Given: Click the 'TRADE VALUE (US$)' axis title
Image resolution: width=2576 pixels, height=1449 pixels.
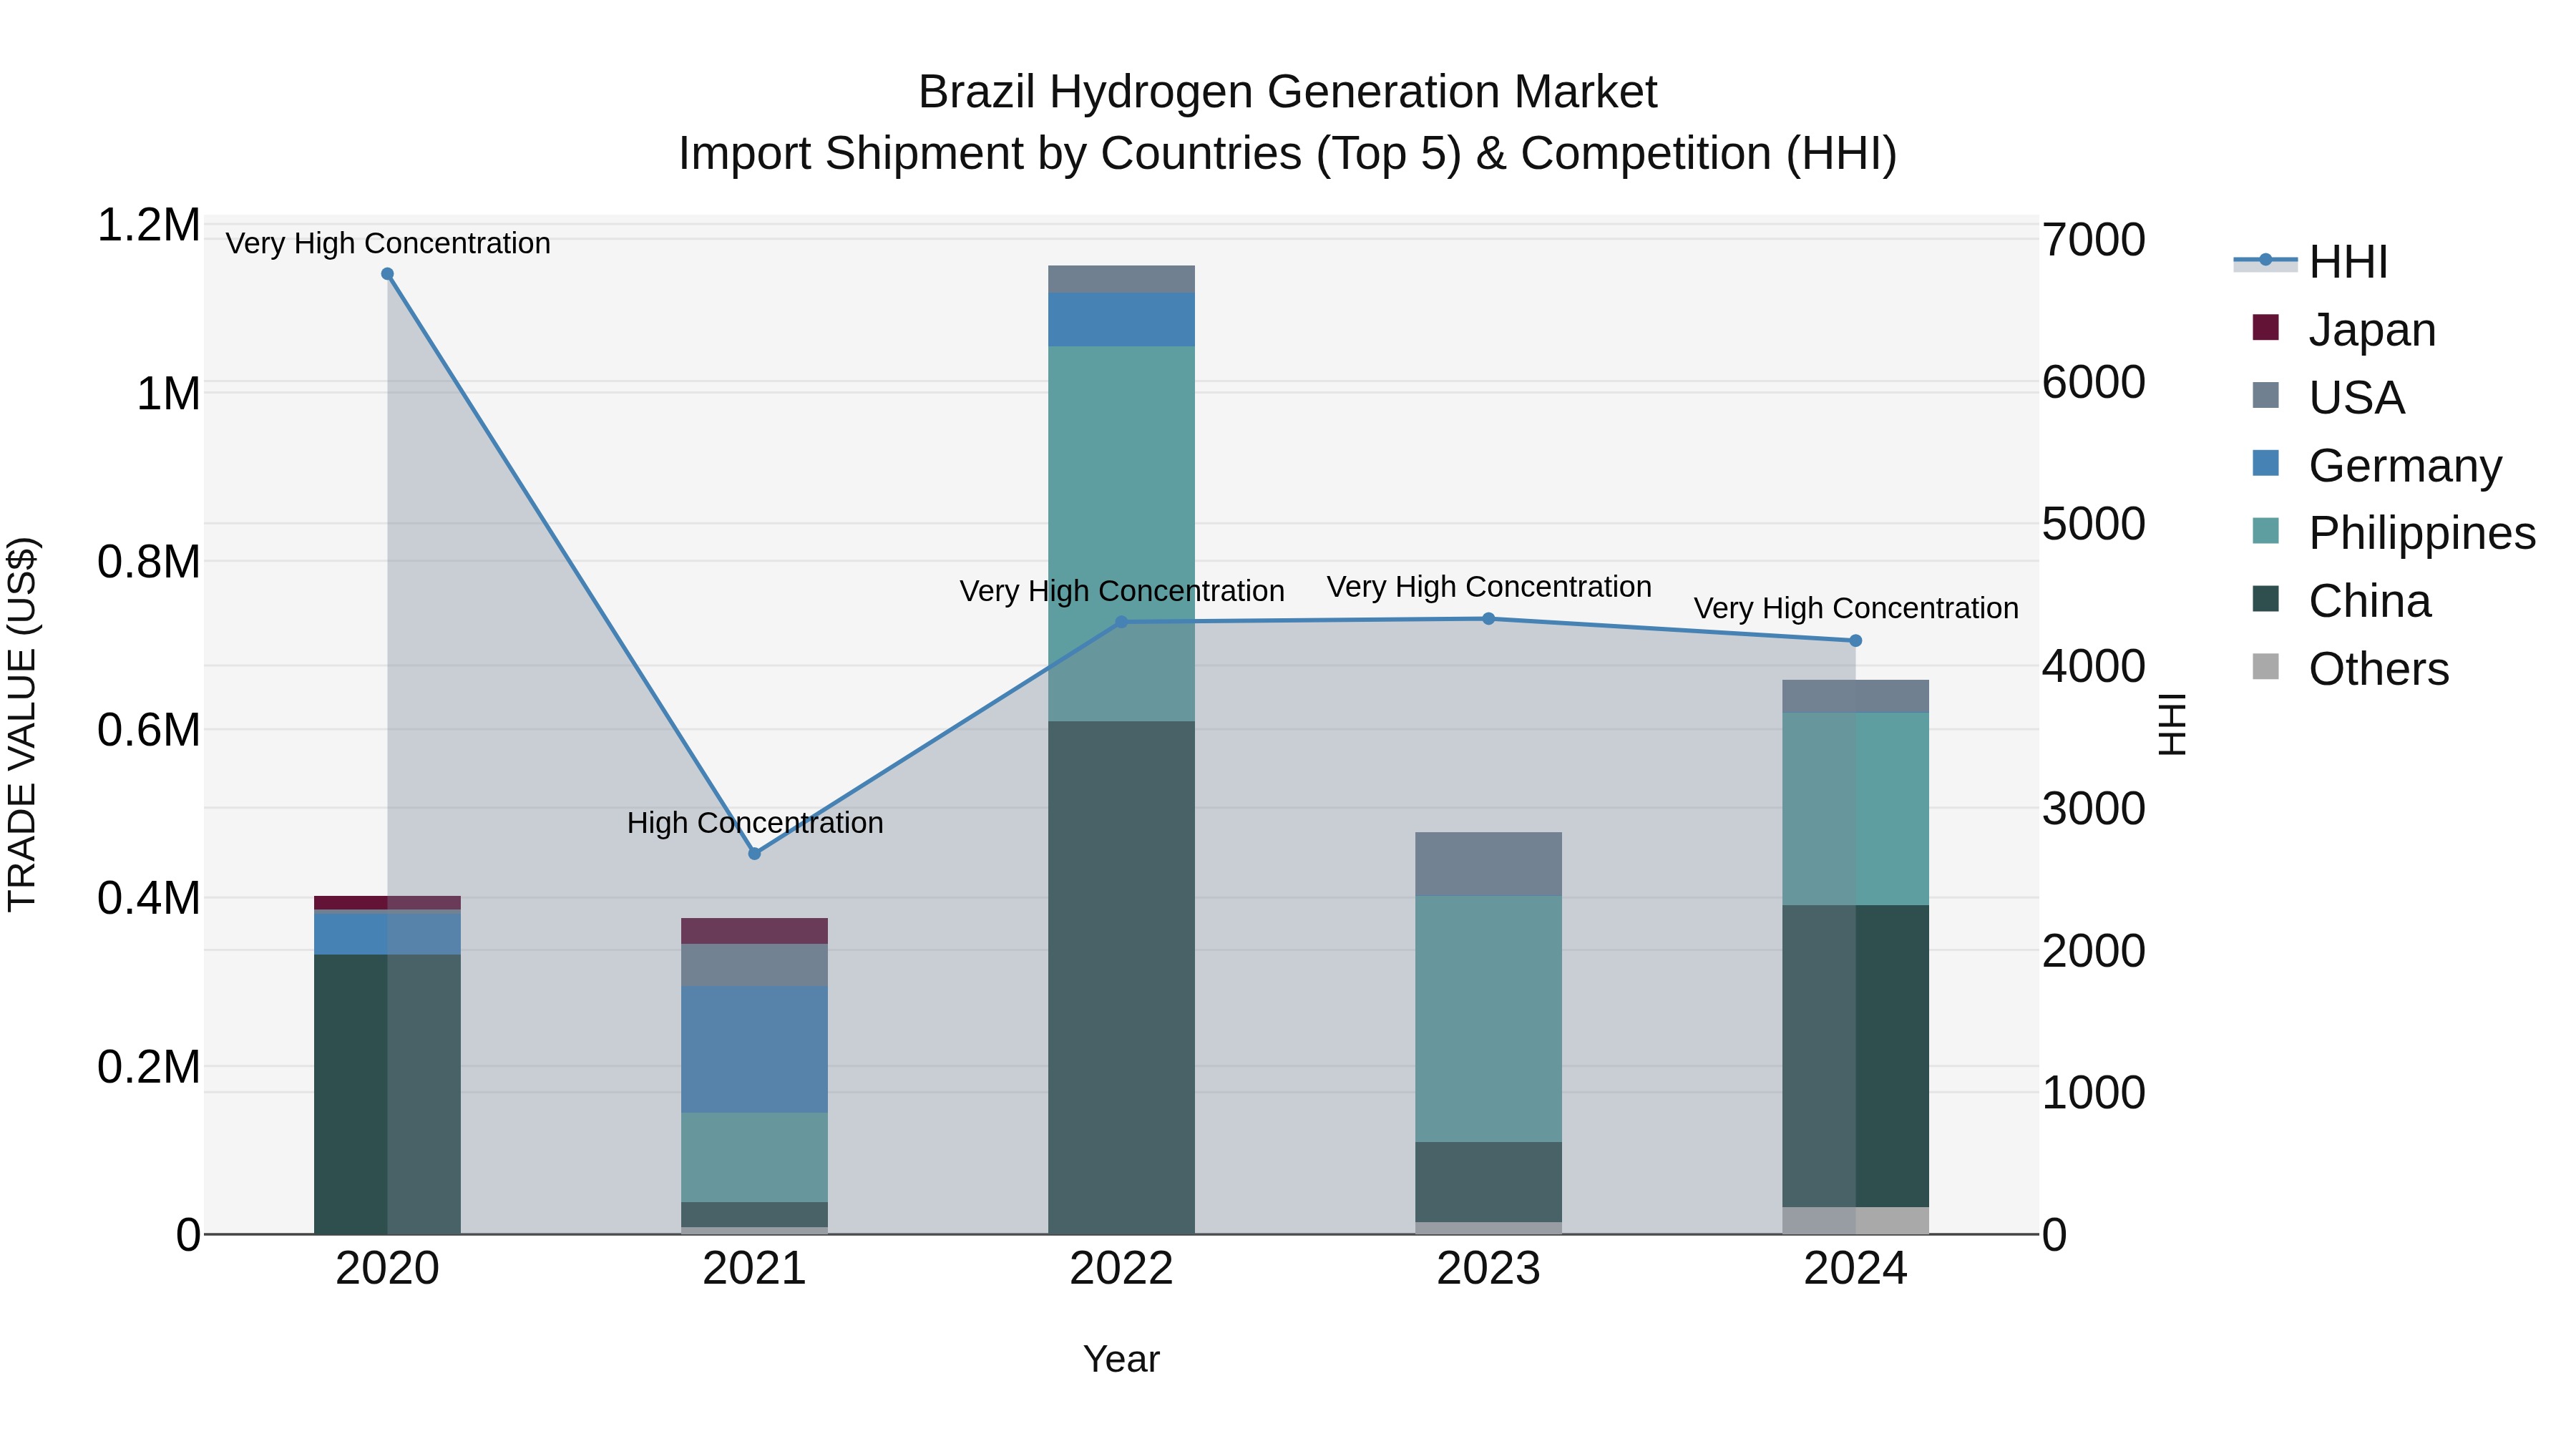Looking at the screenshot, I should tap(22, 724).
